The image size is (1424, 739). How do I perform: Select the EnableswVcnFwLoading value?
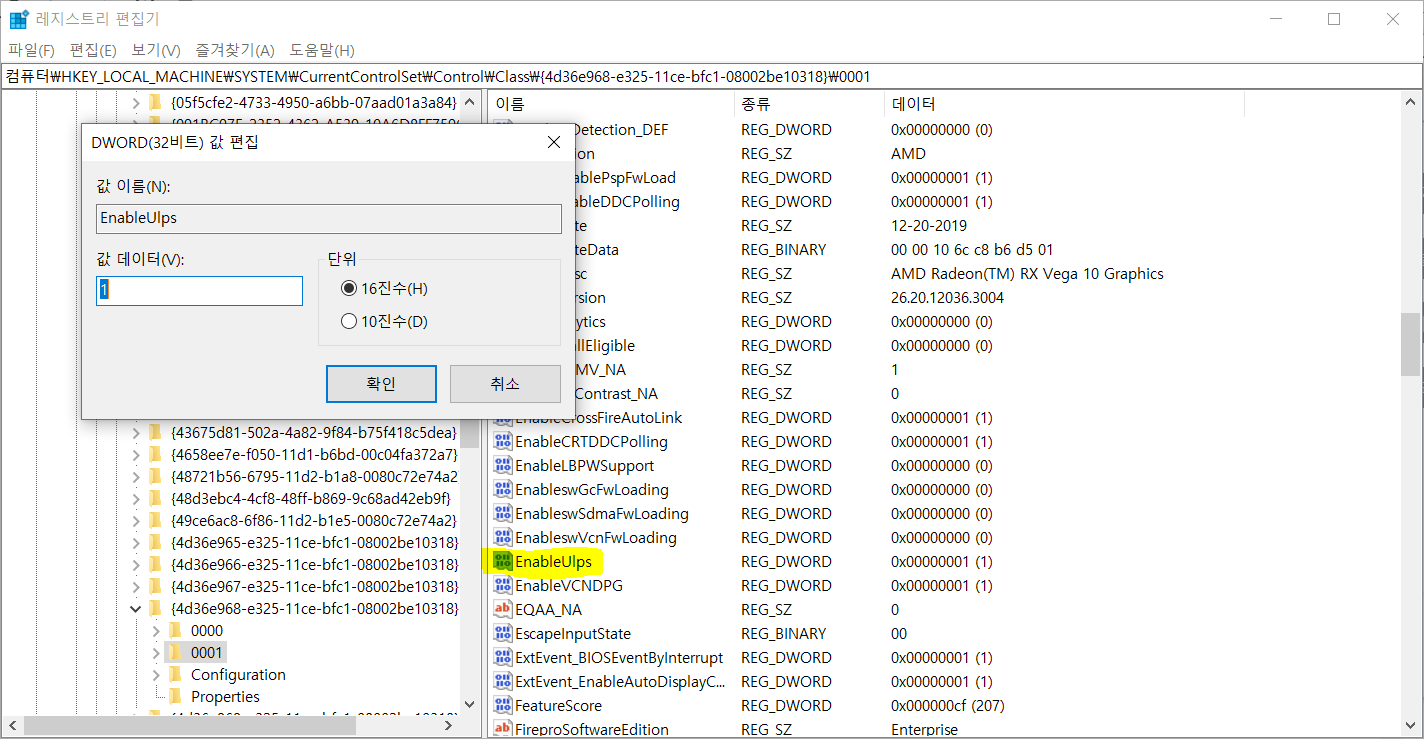point(567,537)
